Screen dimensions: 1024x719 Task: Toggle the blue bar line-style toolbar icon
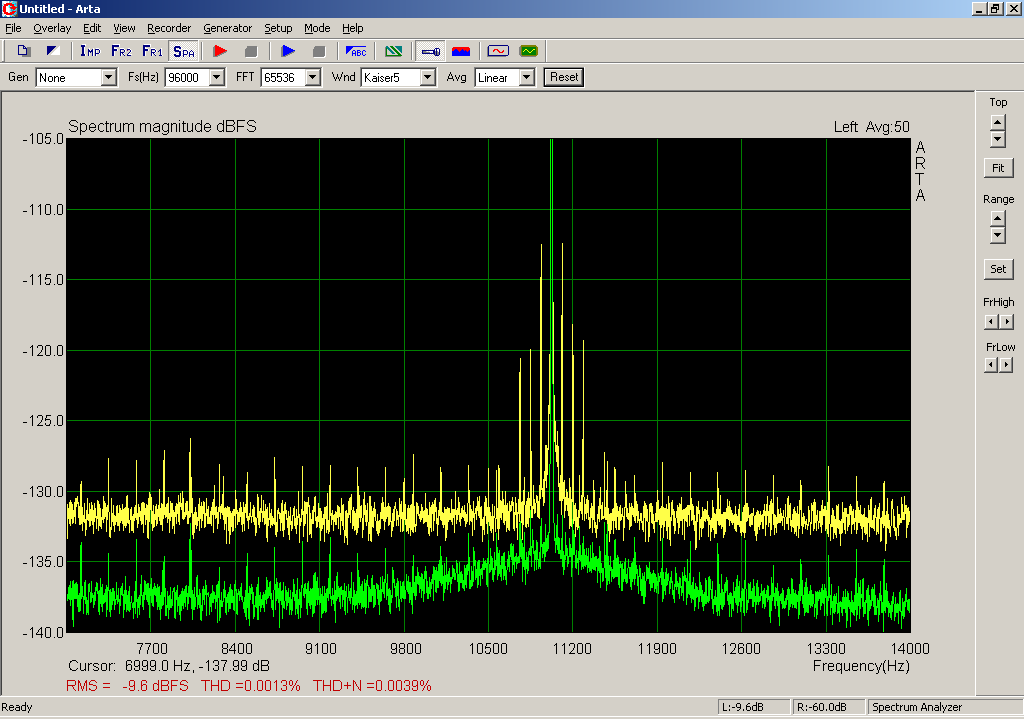click(x=430, y=51)
